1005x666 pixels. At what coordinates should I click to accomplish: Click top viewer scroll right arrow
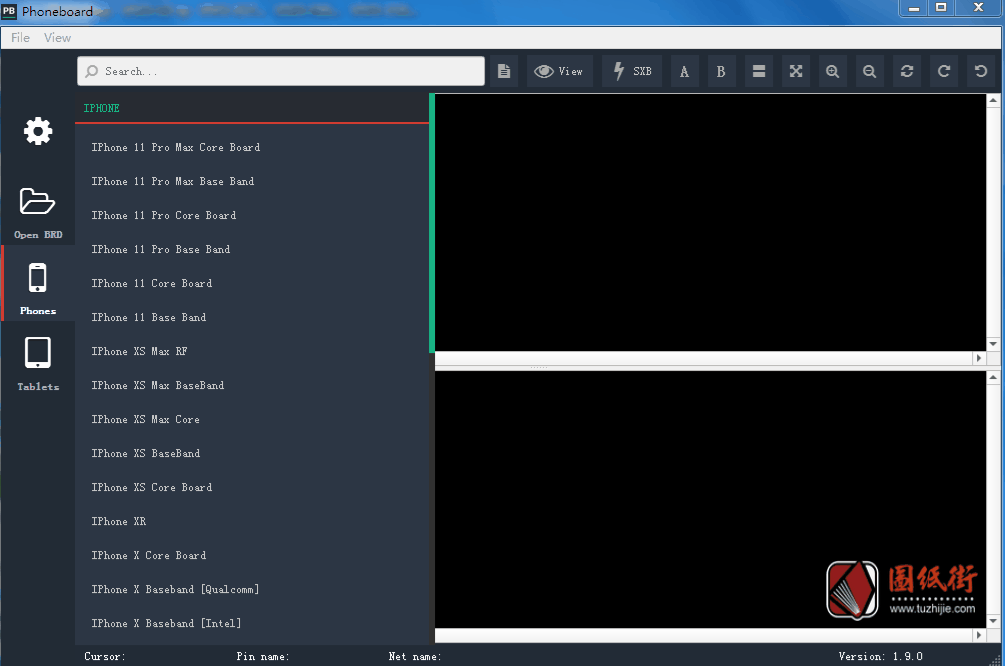[x=979, y=358]
